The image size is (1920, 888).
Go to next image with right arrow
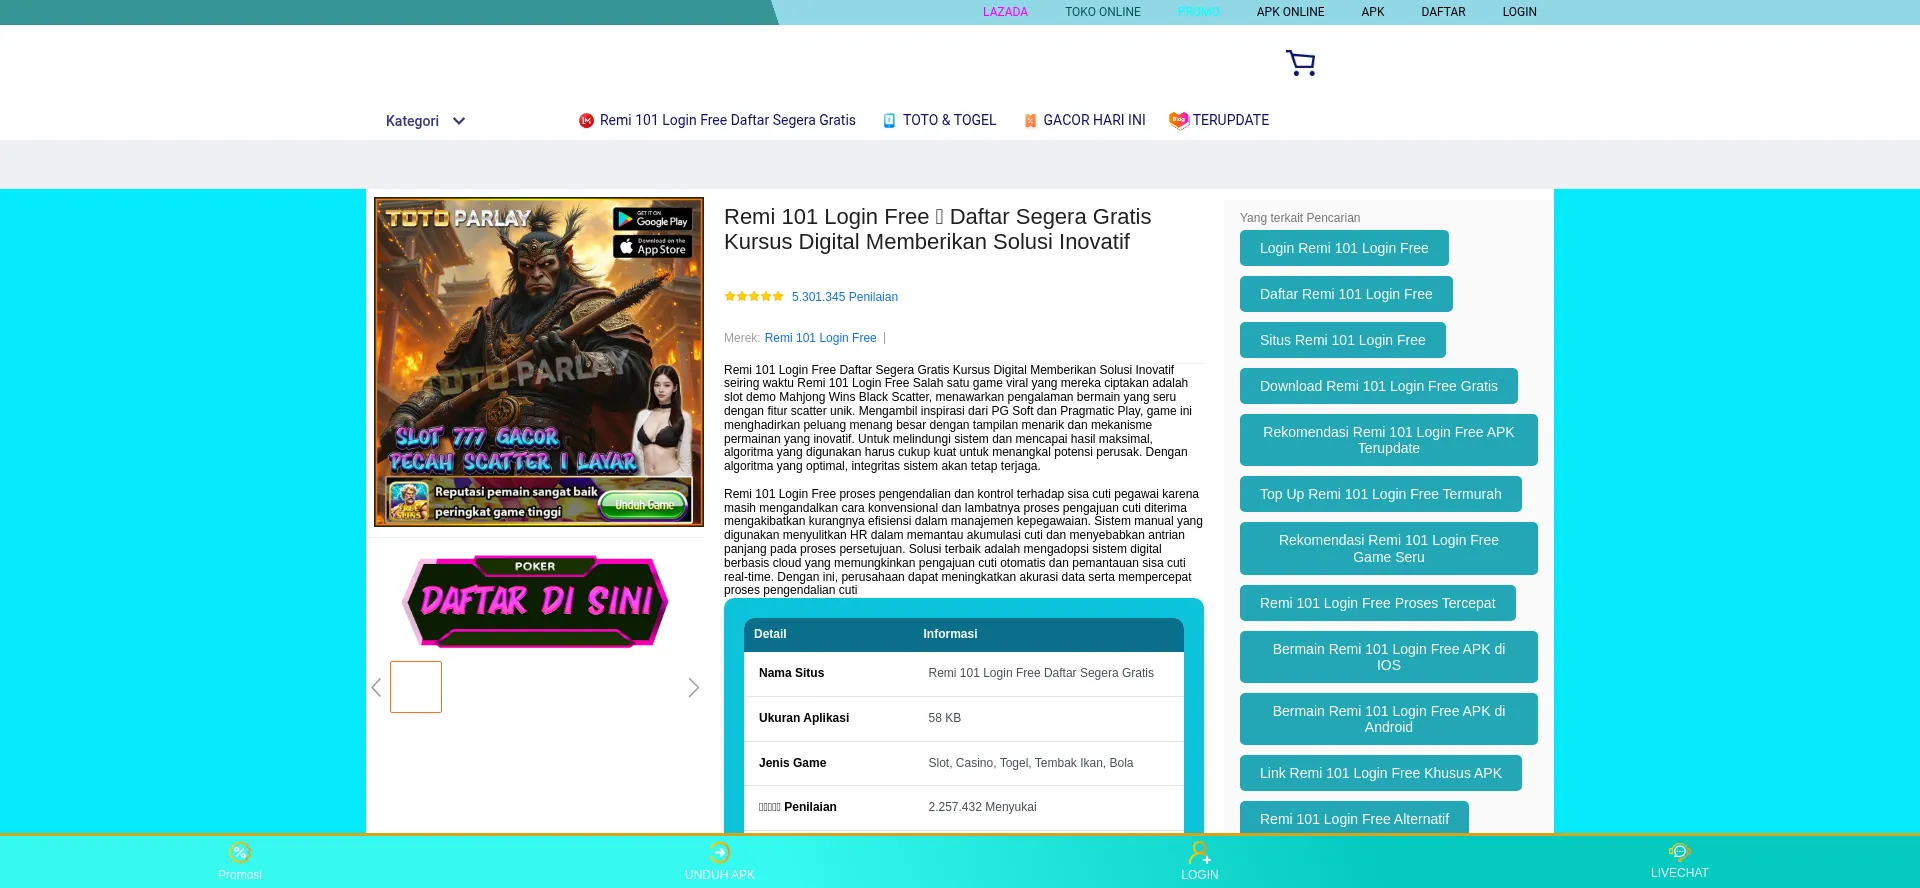[x=693, y=688]
